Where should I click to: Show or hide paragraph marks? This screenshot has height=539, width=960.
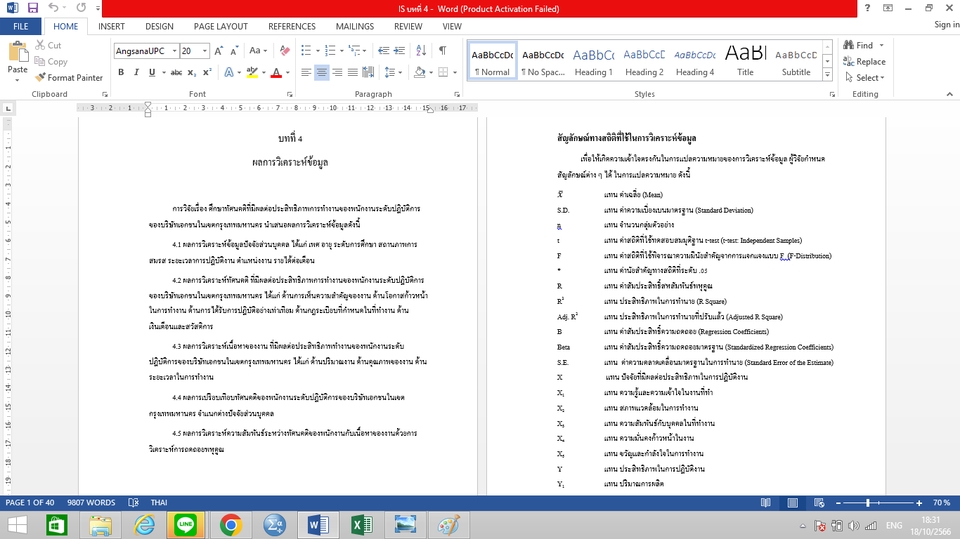pyautogui.click(x=443, y=51)
